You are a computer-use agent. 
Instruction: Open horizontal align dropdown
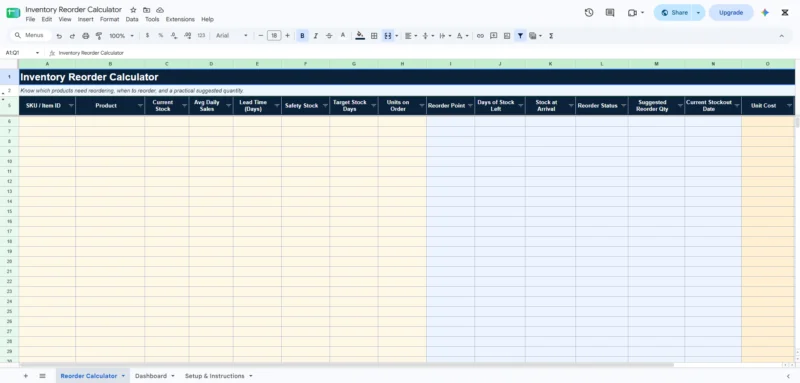(411, 36)
